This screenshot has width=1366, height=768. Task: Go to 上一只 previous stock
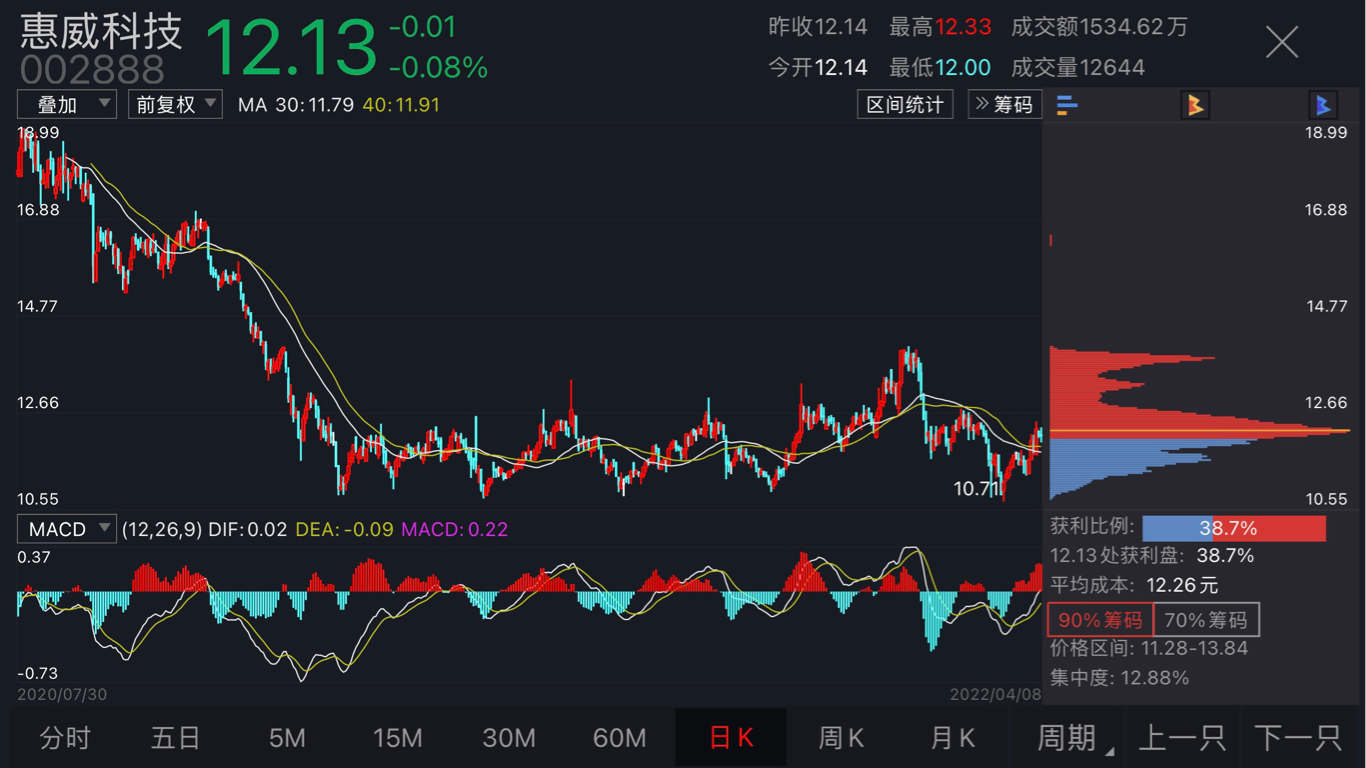(x=1182, y=738)
